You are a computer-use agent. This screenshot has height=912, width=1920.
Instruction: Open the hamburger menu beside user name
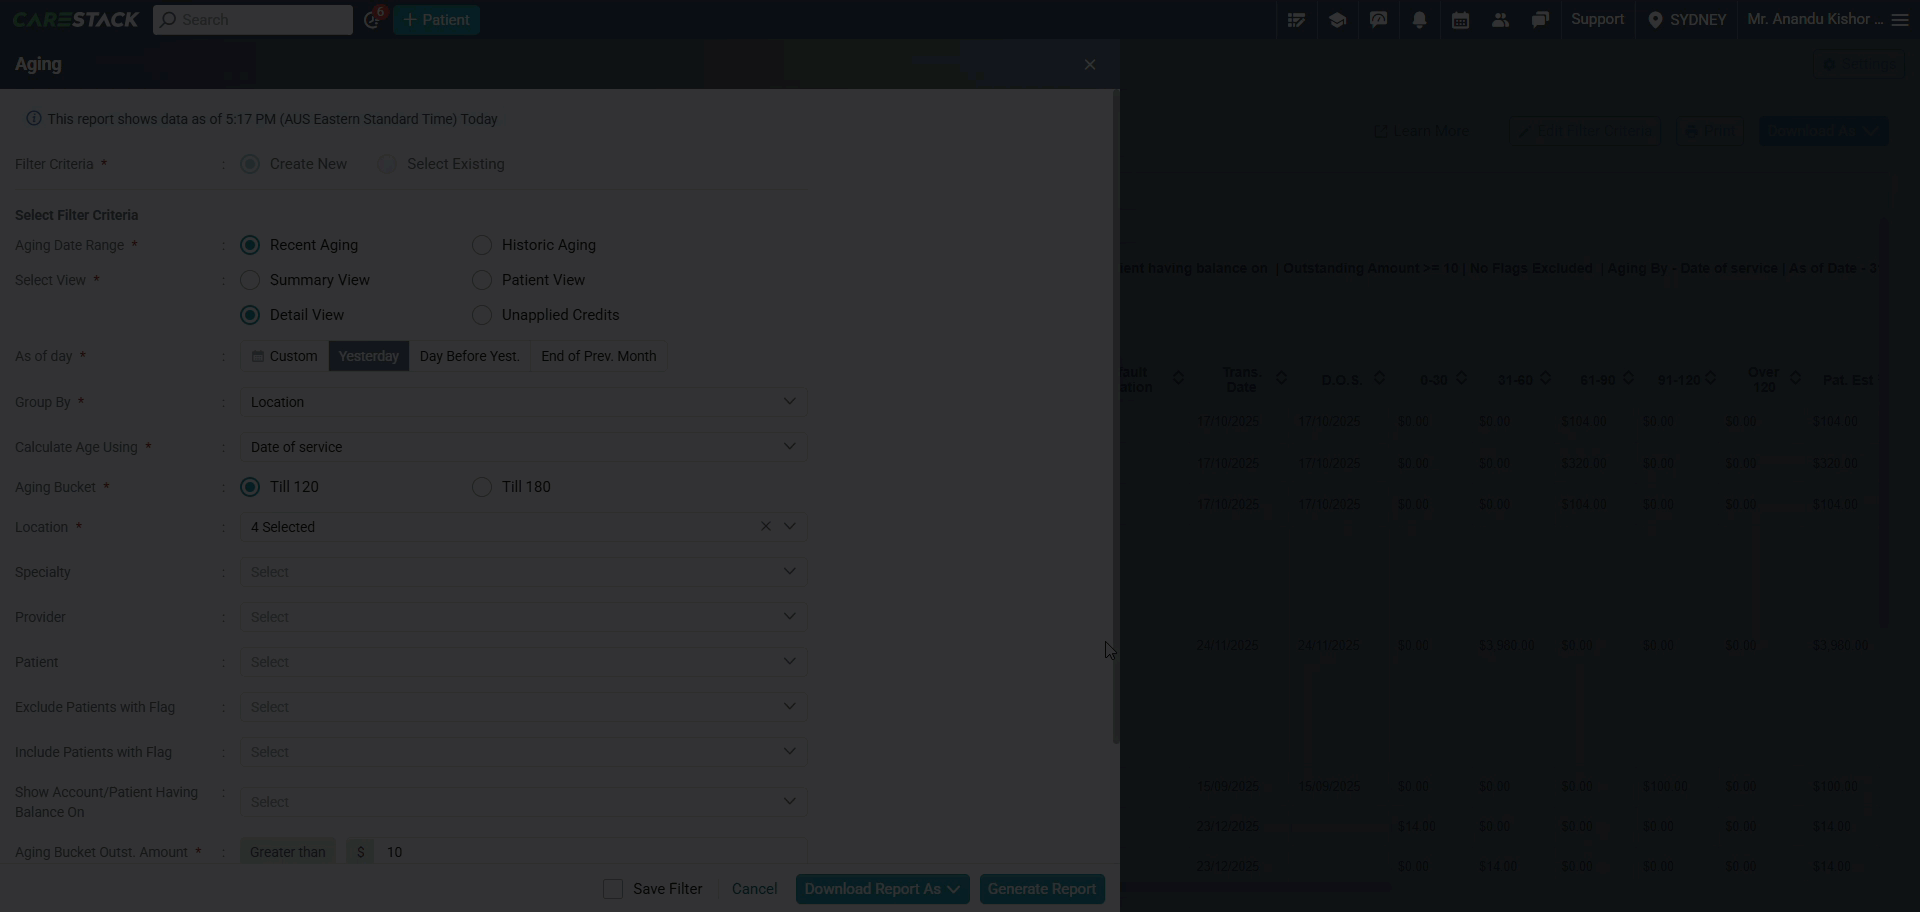(1900, 20)
